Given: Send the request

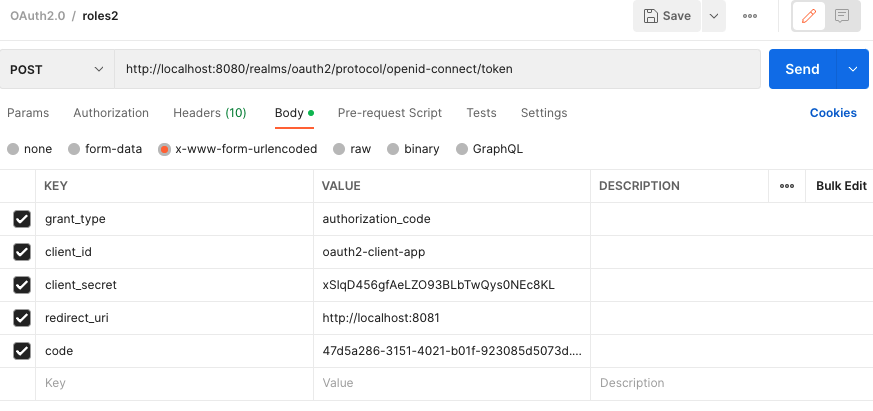Looking at the screenshot, I should (802, 69).
